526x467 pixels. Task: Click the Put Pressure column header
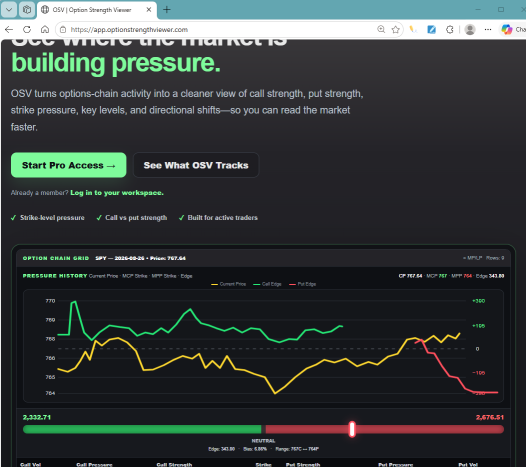click(x=396, y=465)
